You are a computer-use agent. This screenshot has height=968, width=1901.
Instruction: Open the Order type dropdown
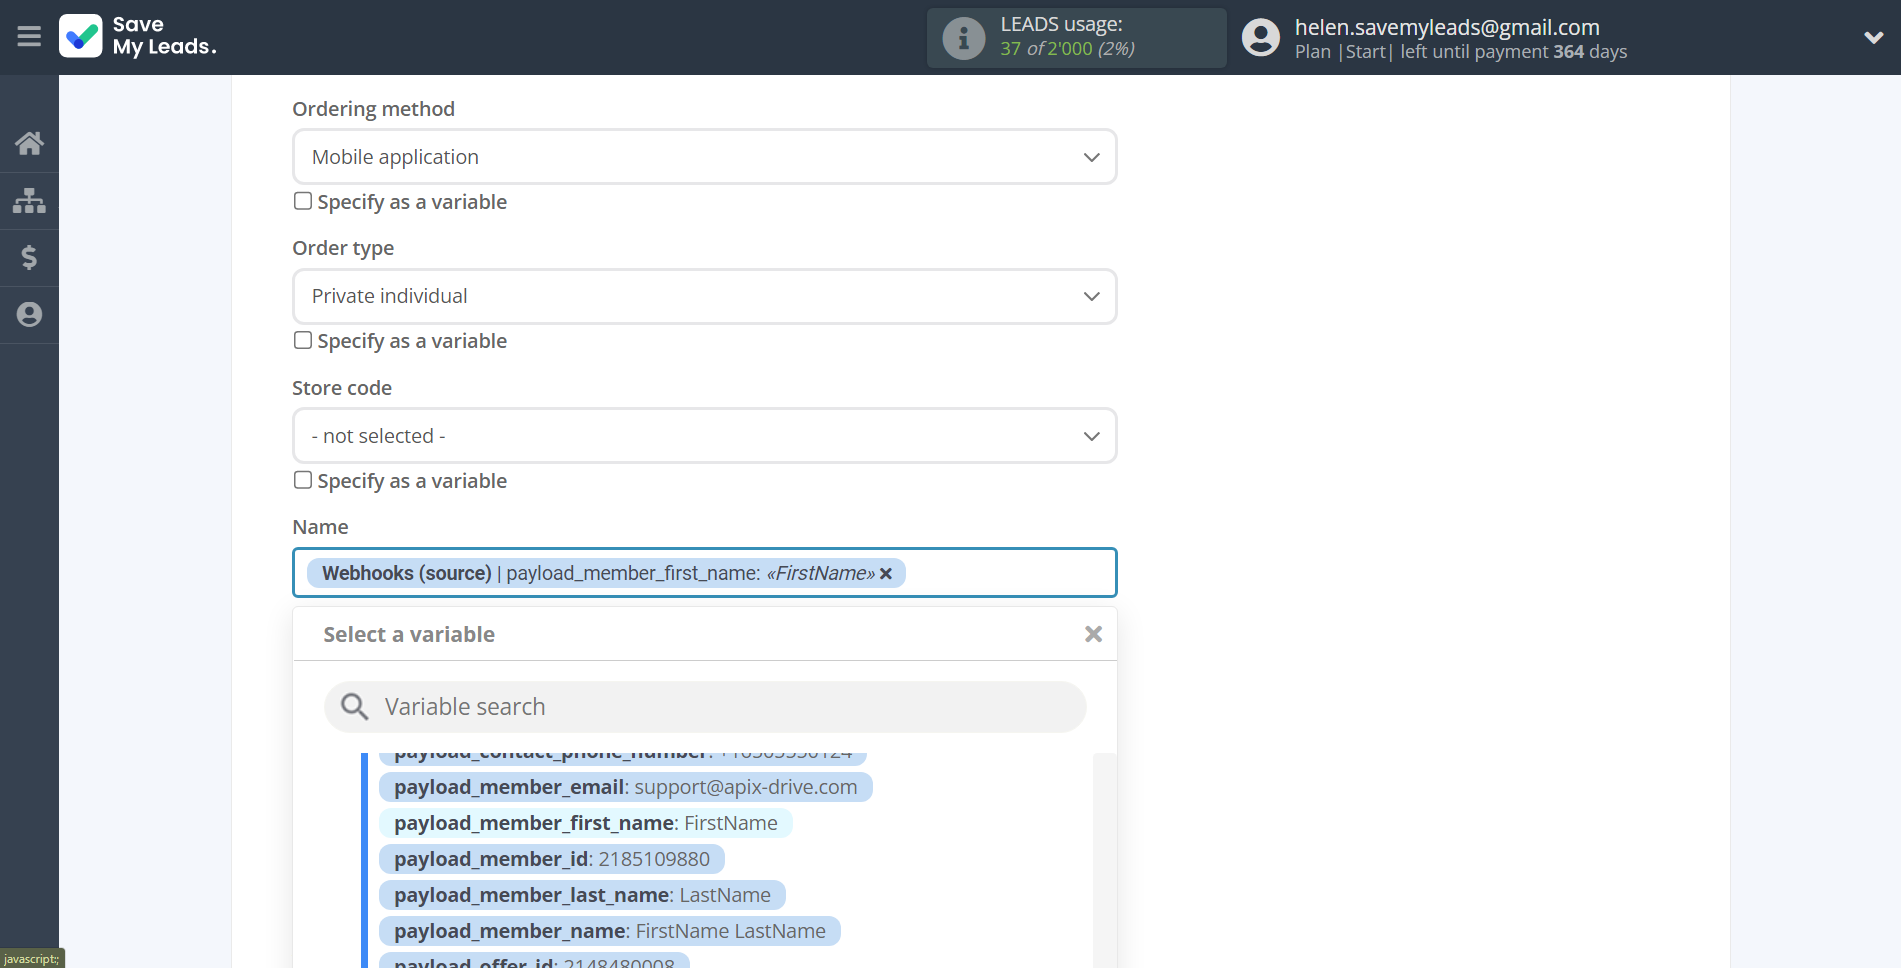pyautogui.click(x=704, y=296)
